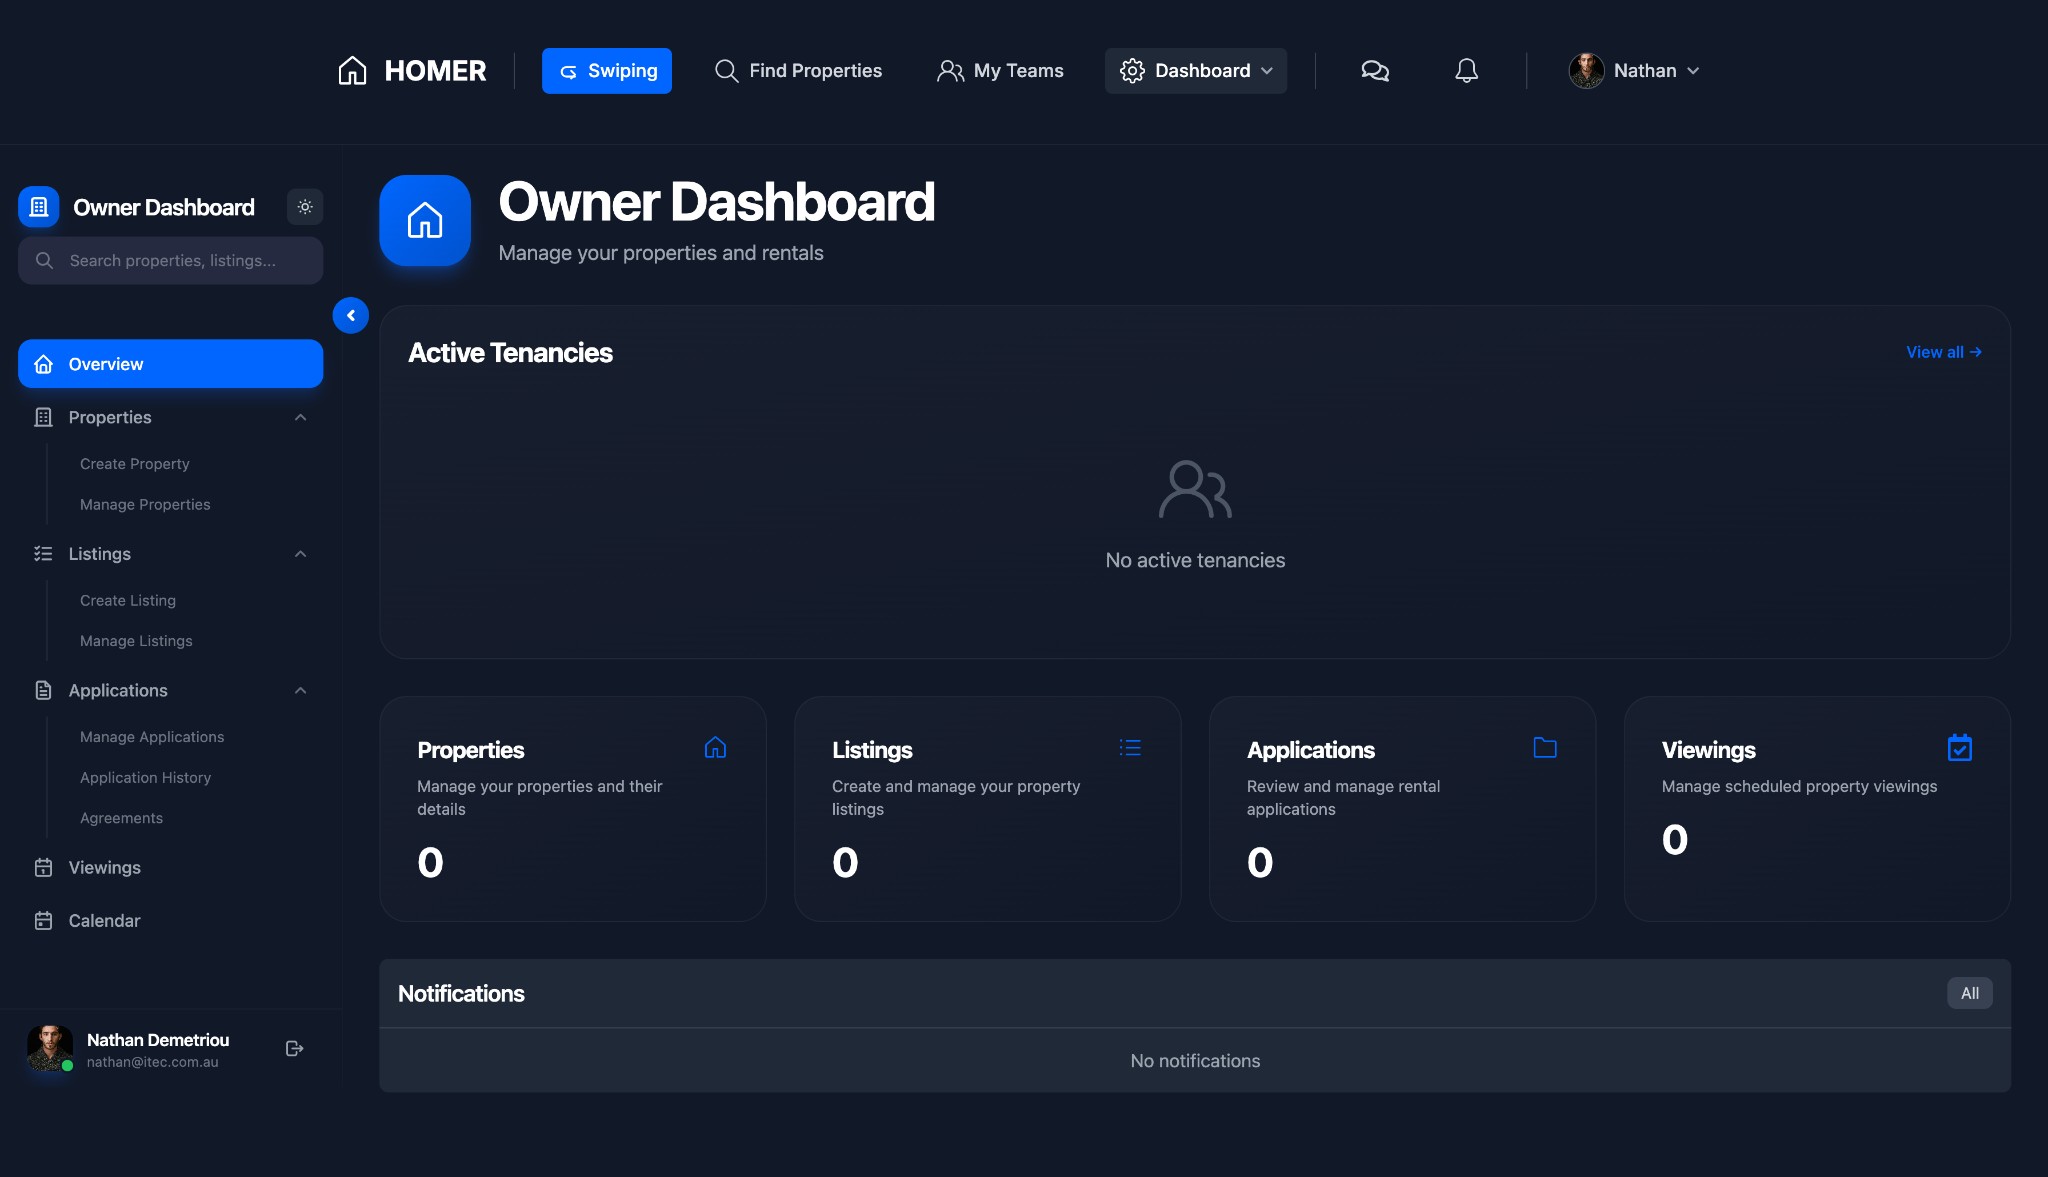Click the Viewings card calendar-check icon
The width and height of the screenshot is (2048, 1177).
coord(1959,747)
